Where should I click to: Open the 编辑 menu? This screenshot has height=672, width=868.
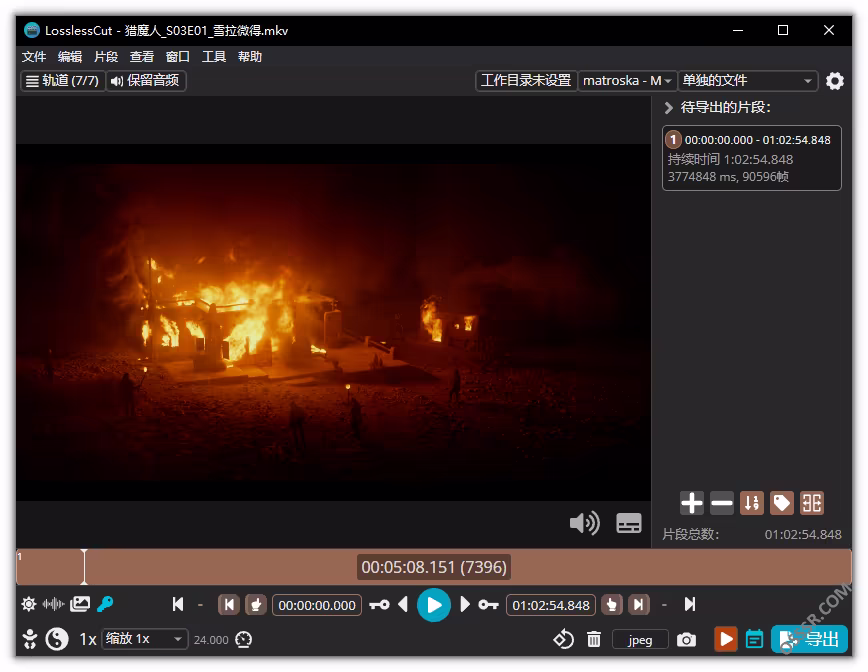click(x=70, y=57)
